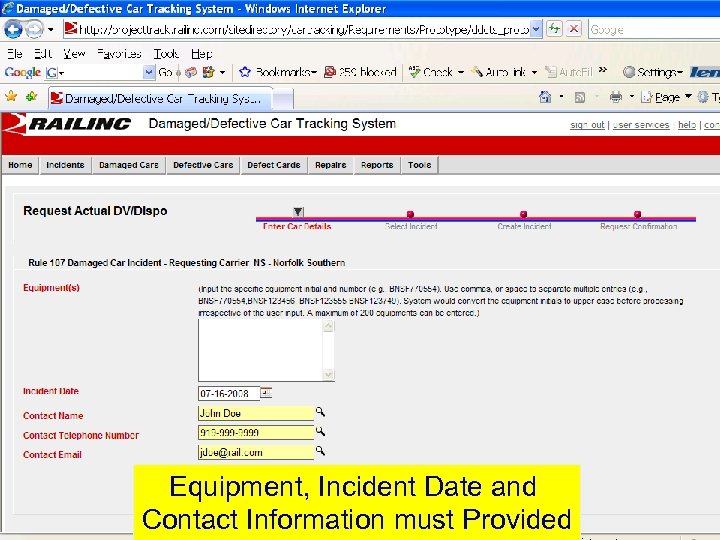
Task: Click the user services link
Action: click(x=641, y=125)
